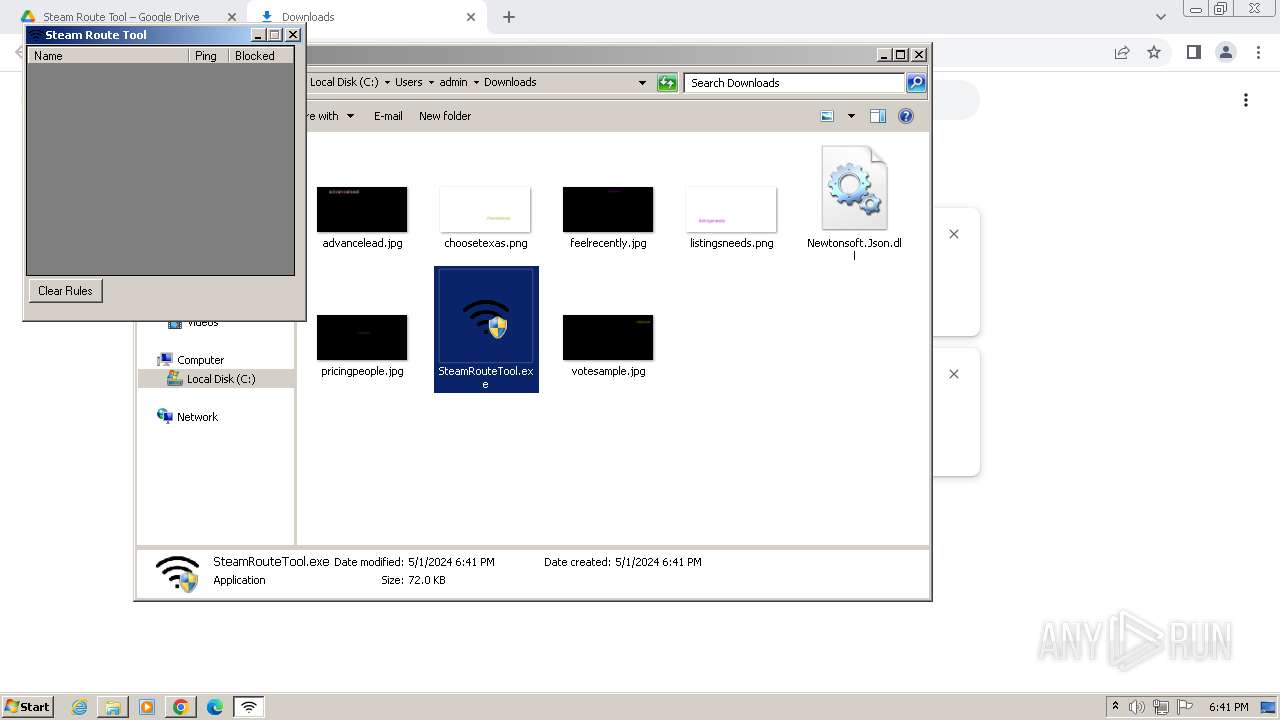Select feelrecently.jpg thumbnail
Screen dimensions: 1280x720
608,210
